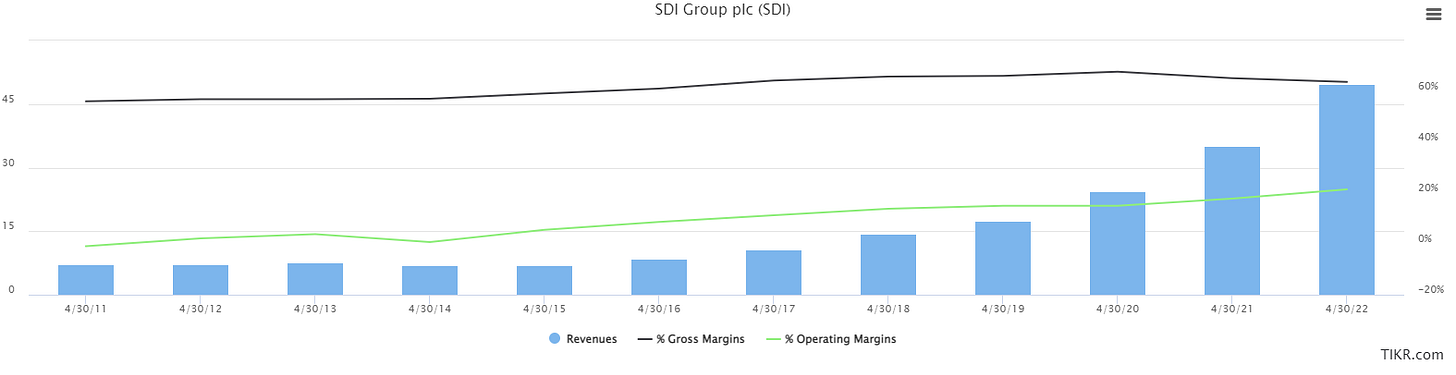Image resolution: width=1456 pixels, height=375 pixels.
Task: Click the 45 left axis value
Action: 9,99
